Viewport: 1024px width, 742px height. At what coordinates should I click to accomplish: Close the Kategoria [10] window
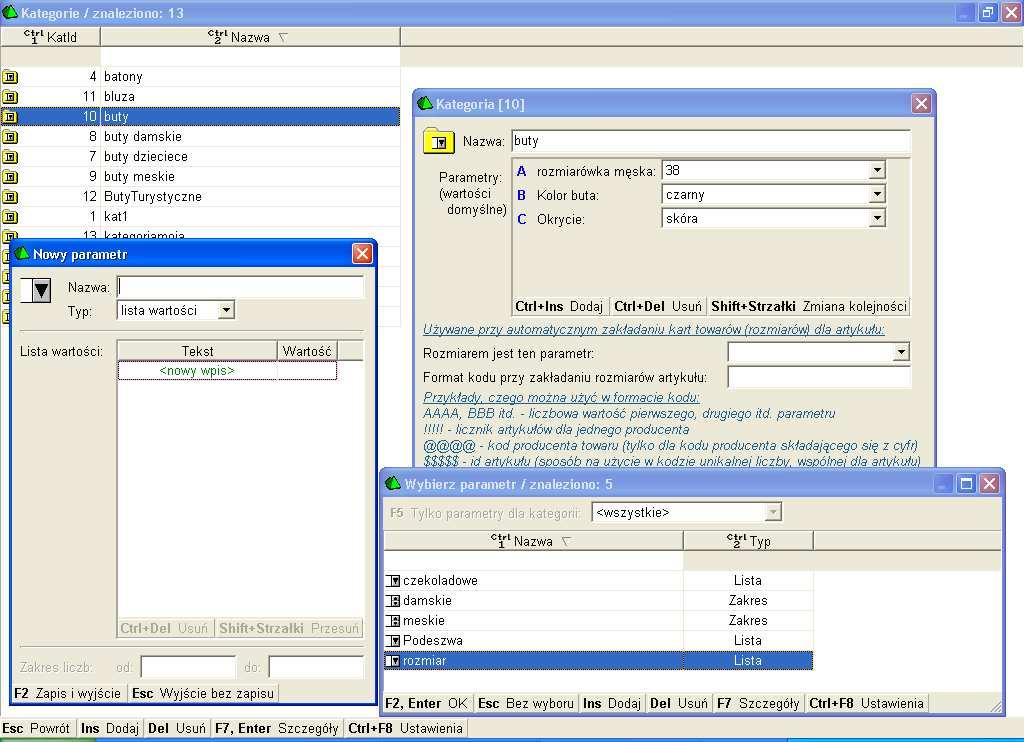tap(921, 103)
